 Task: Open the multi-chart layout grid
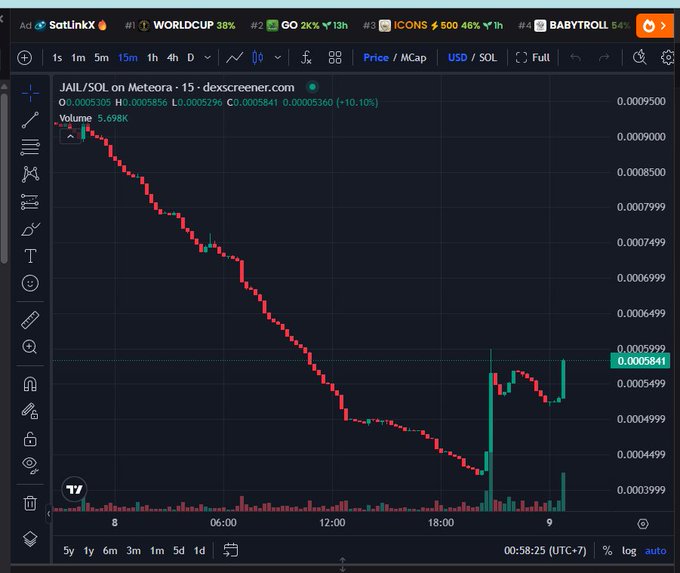335,58
